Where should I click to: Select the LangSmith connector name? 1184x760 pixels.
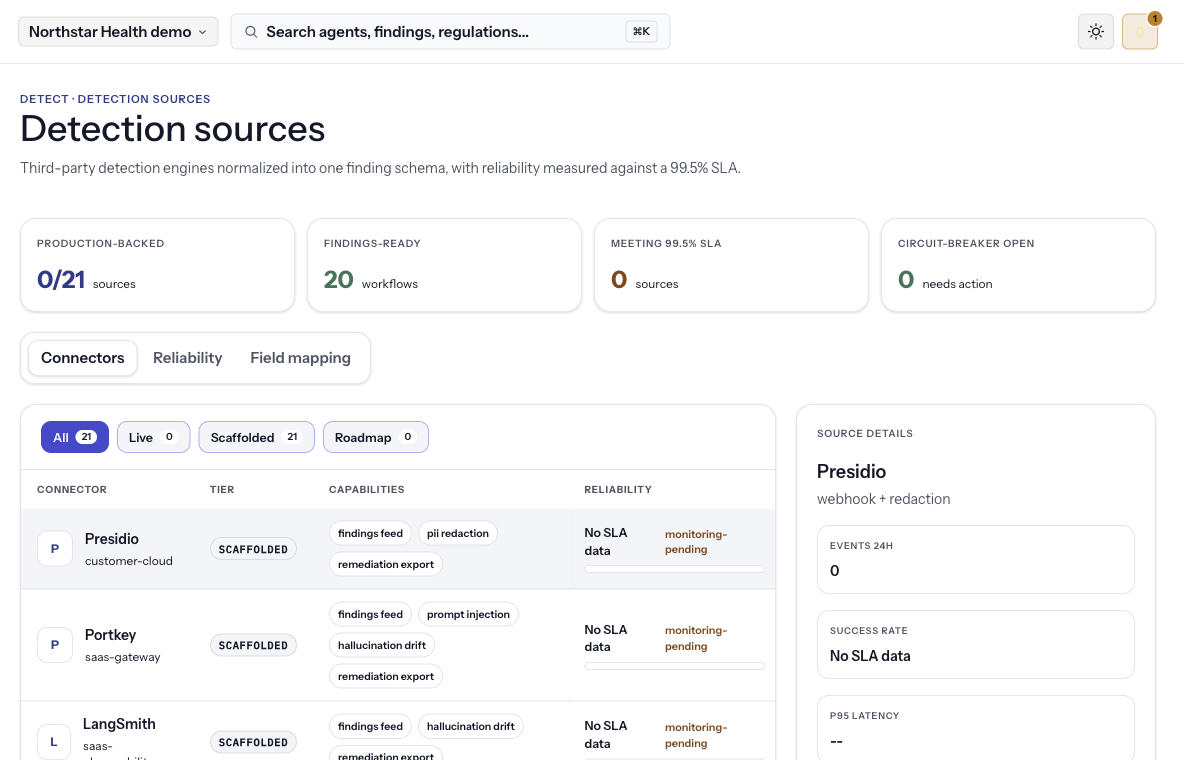119,724
